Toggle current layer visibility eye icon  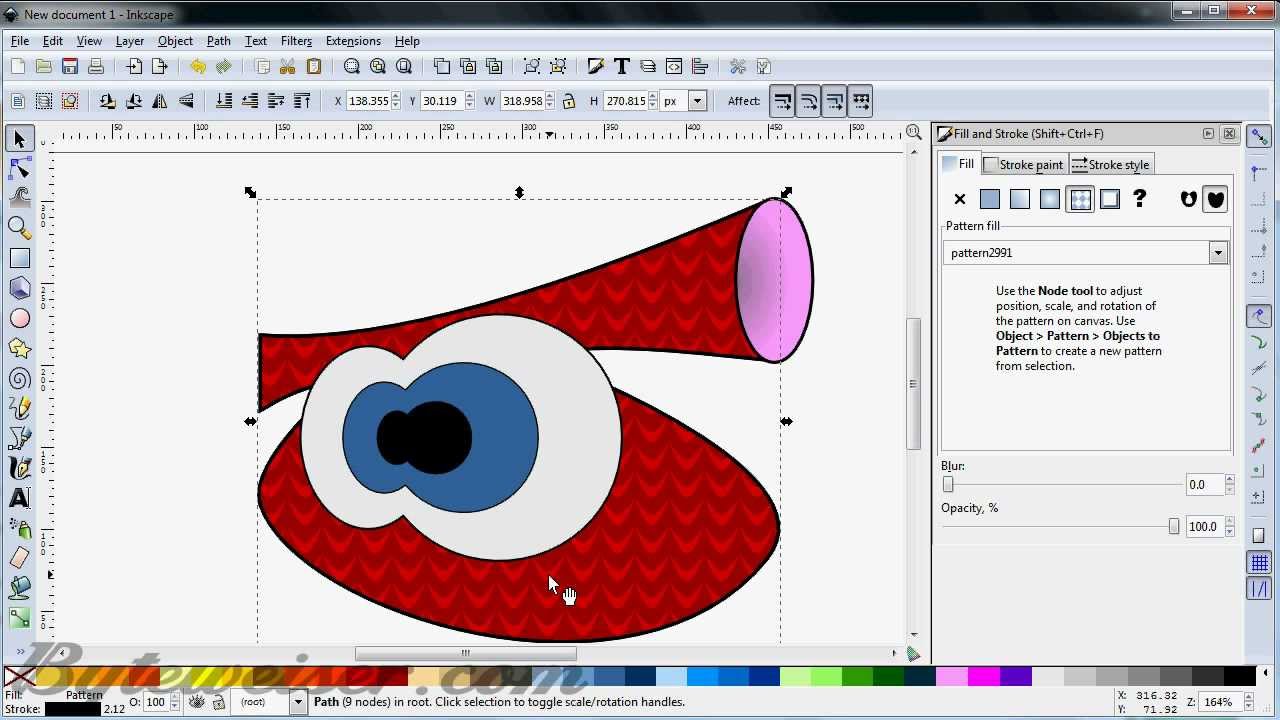[196, 702]
